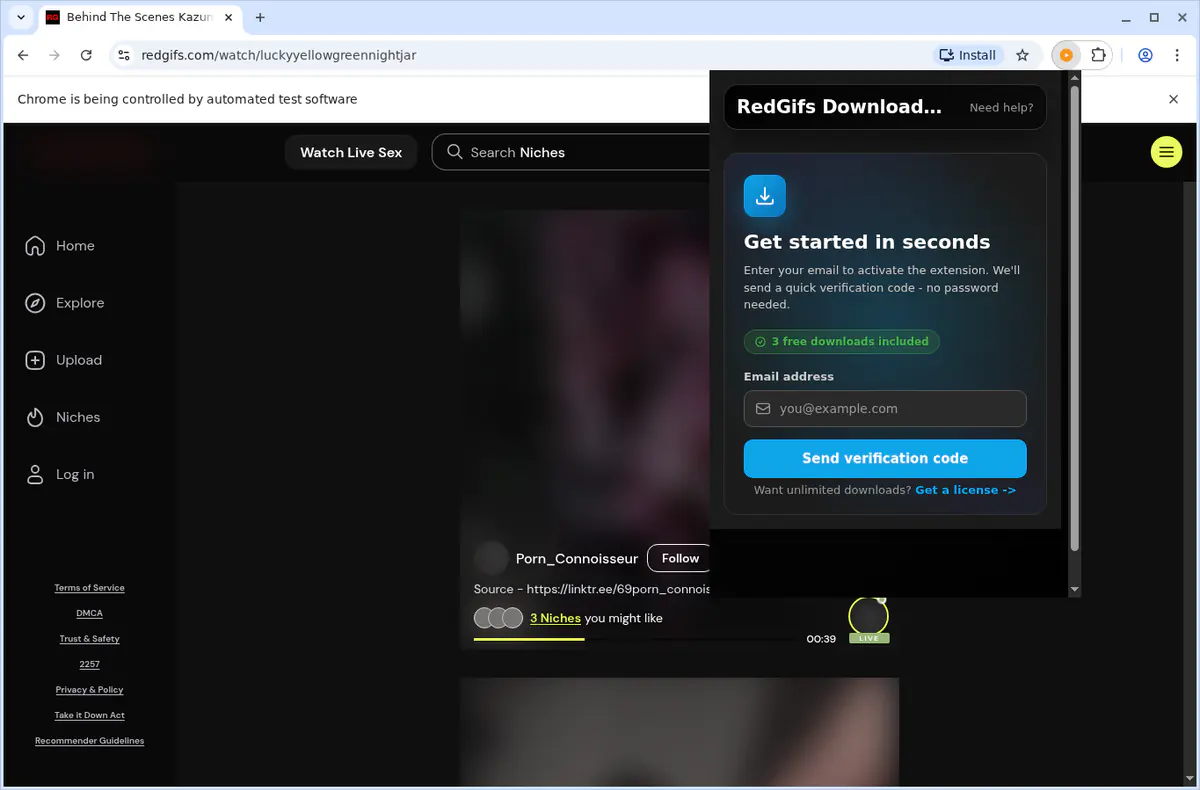Click the blue download icon in popup
Image resolution: width=1200 pixels, height=790 pixels.
[x=765, y=196]
